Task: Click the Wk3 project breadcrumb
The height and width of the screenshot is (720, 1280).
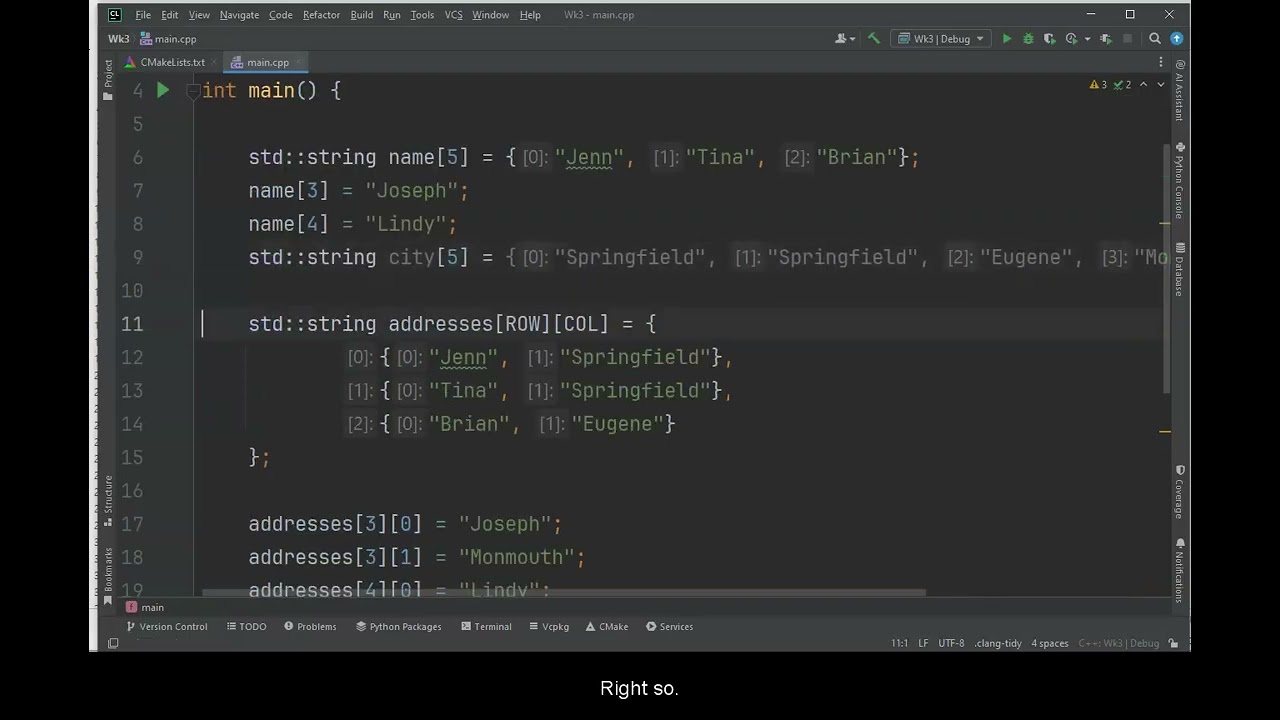Action: 119,39
